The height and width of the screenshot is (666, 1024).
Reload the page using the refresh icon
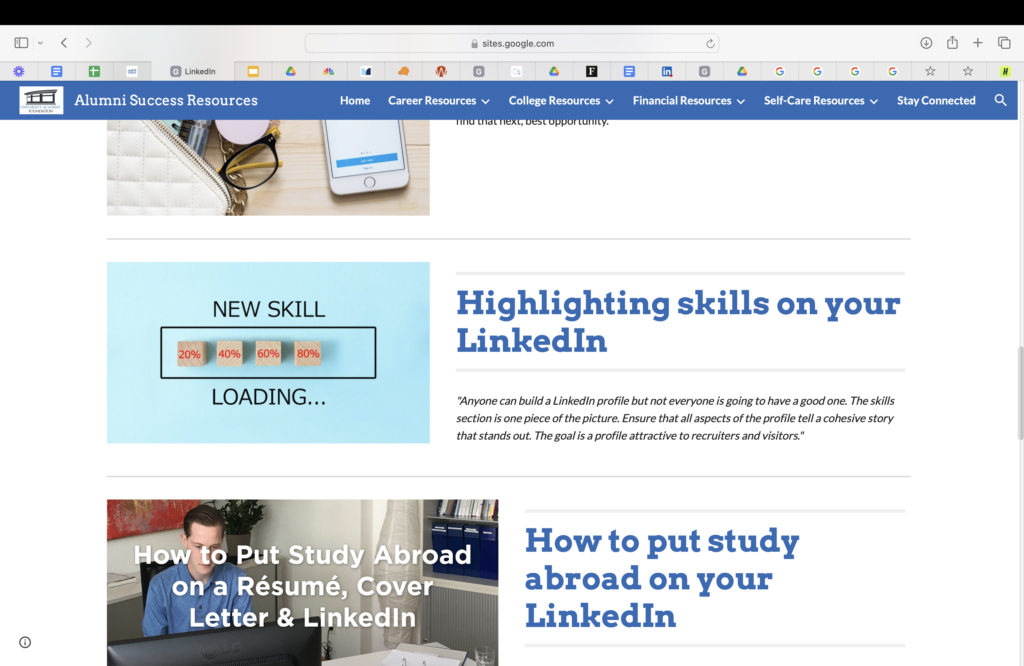coord(710,44)
